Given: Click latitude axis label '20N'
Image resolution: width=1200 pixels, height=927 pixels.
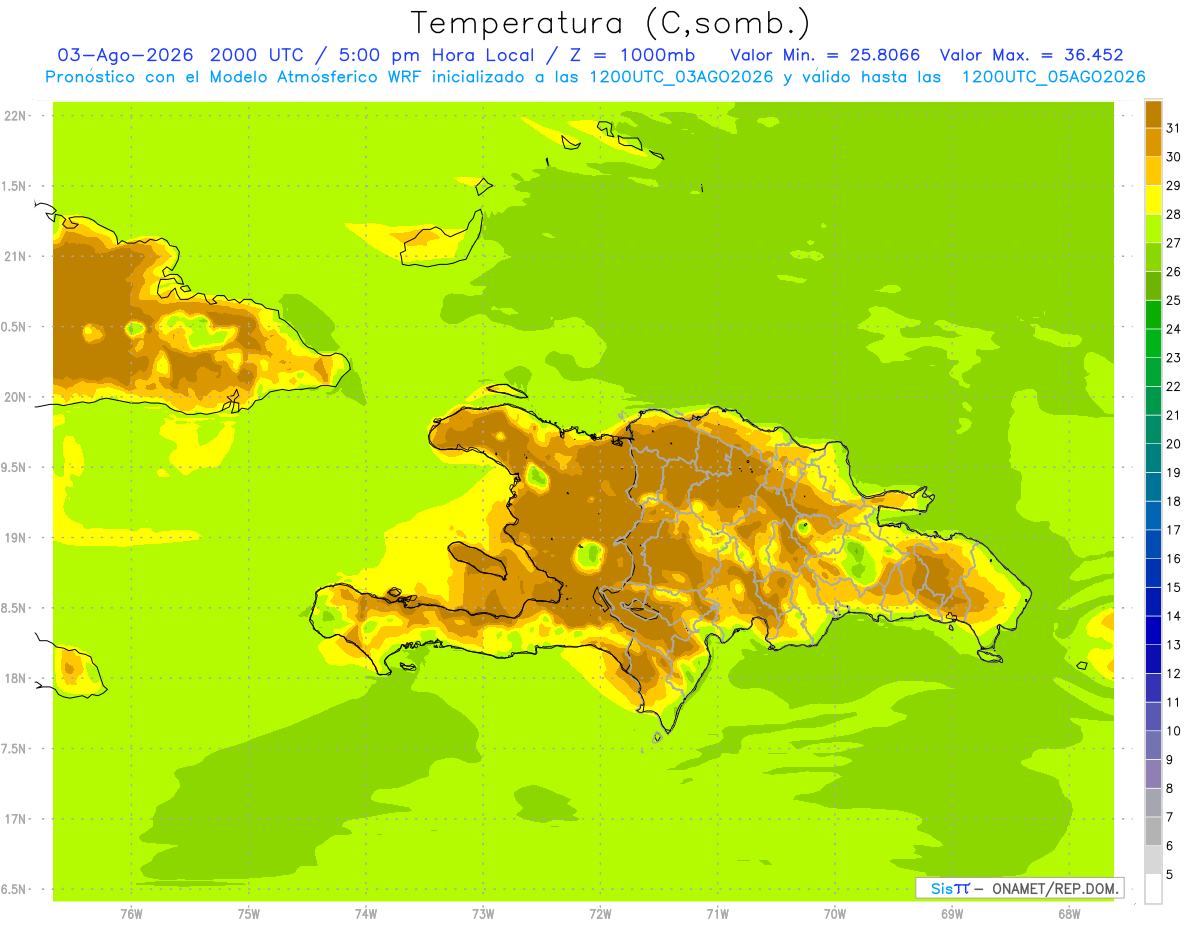Looking at the screenshot, I should click(16, 397).
